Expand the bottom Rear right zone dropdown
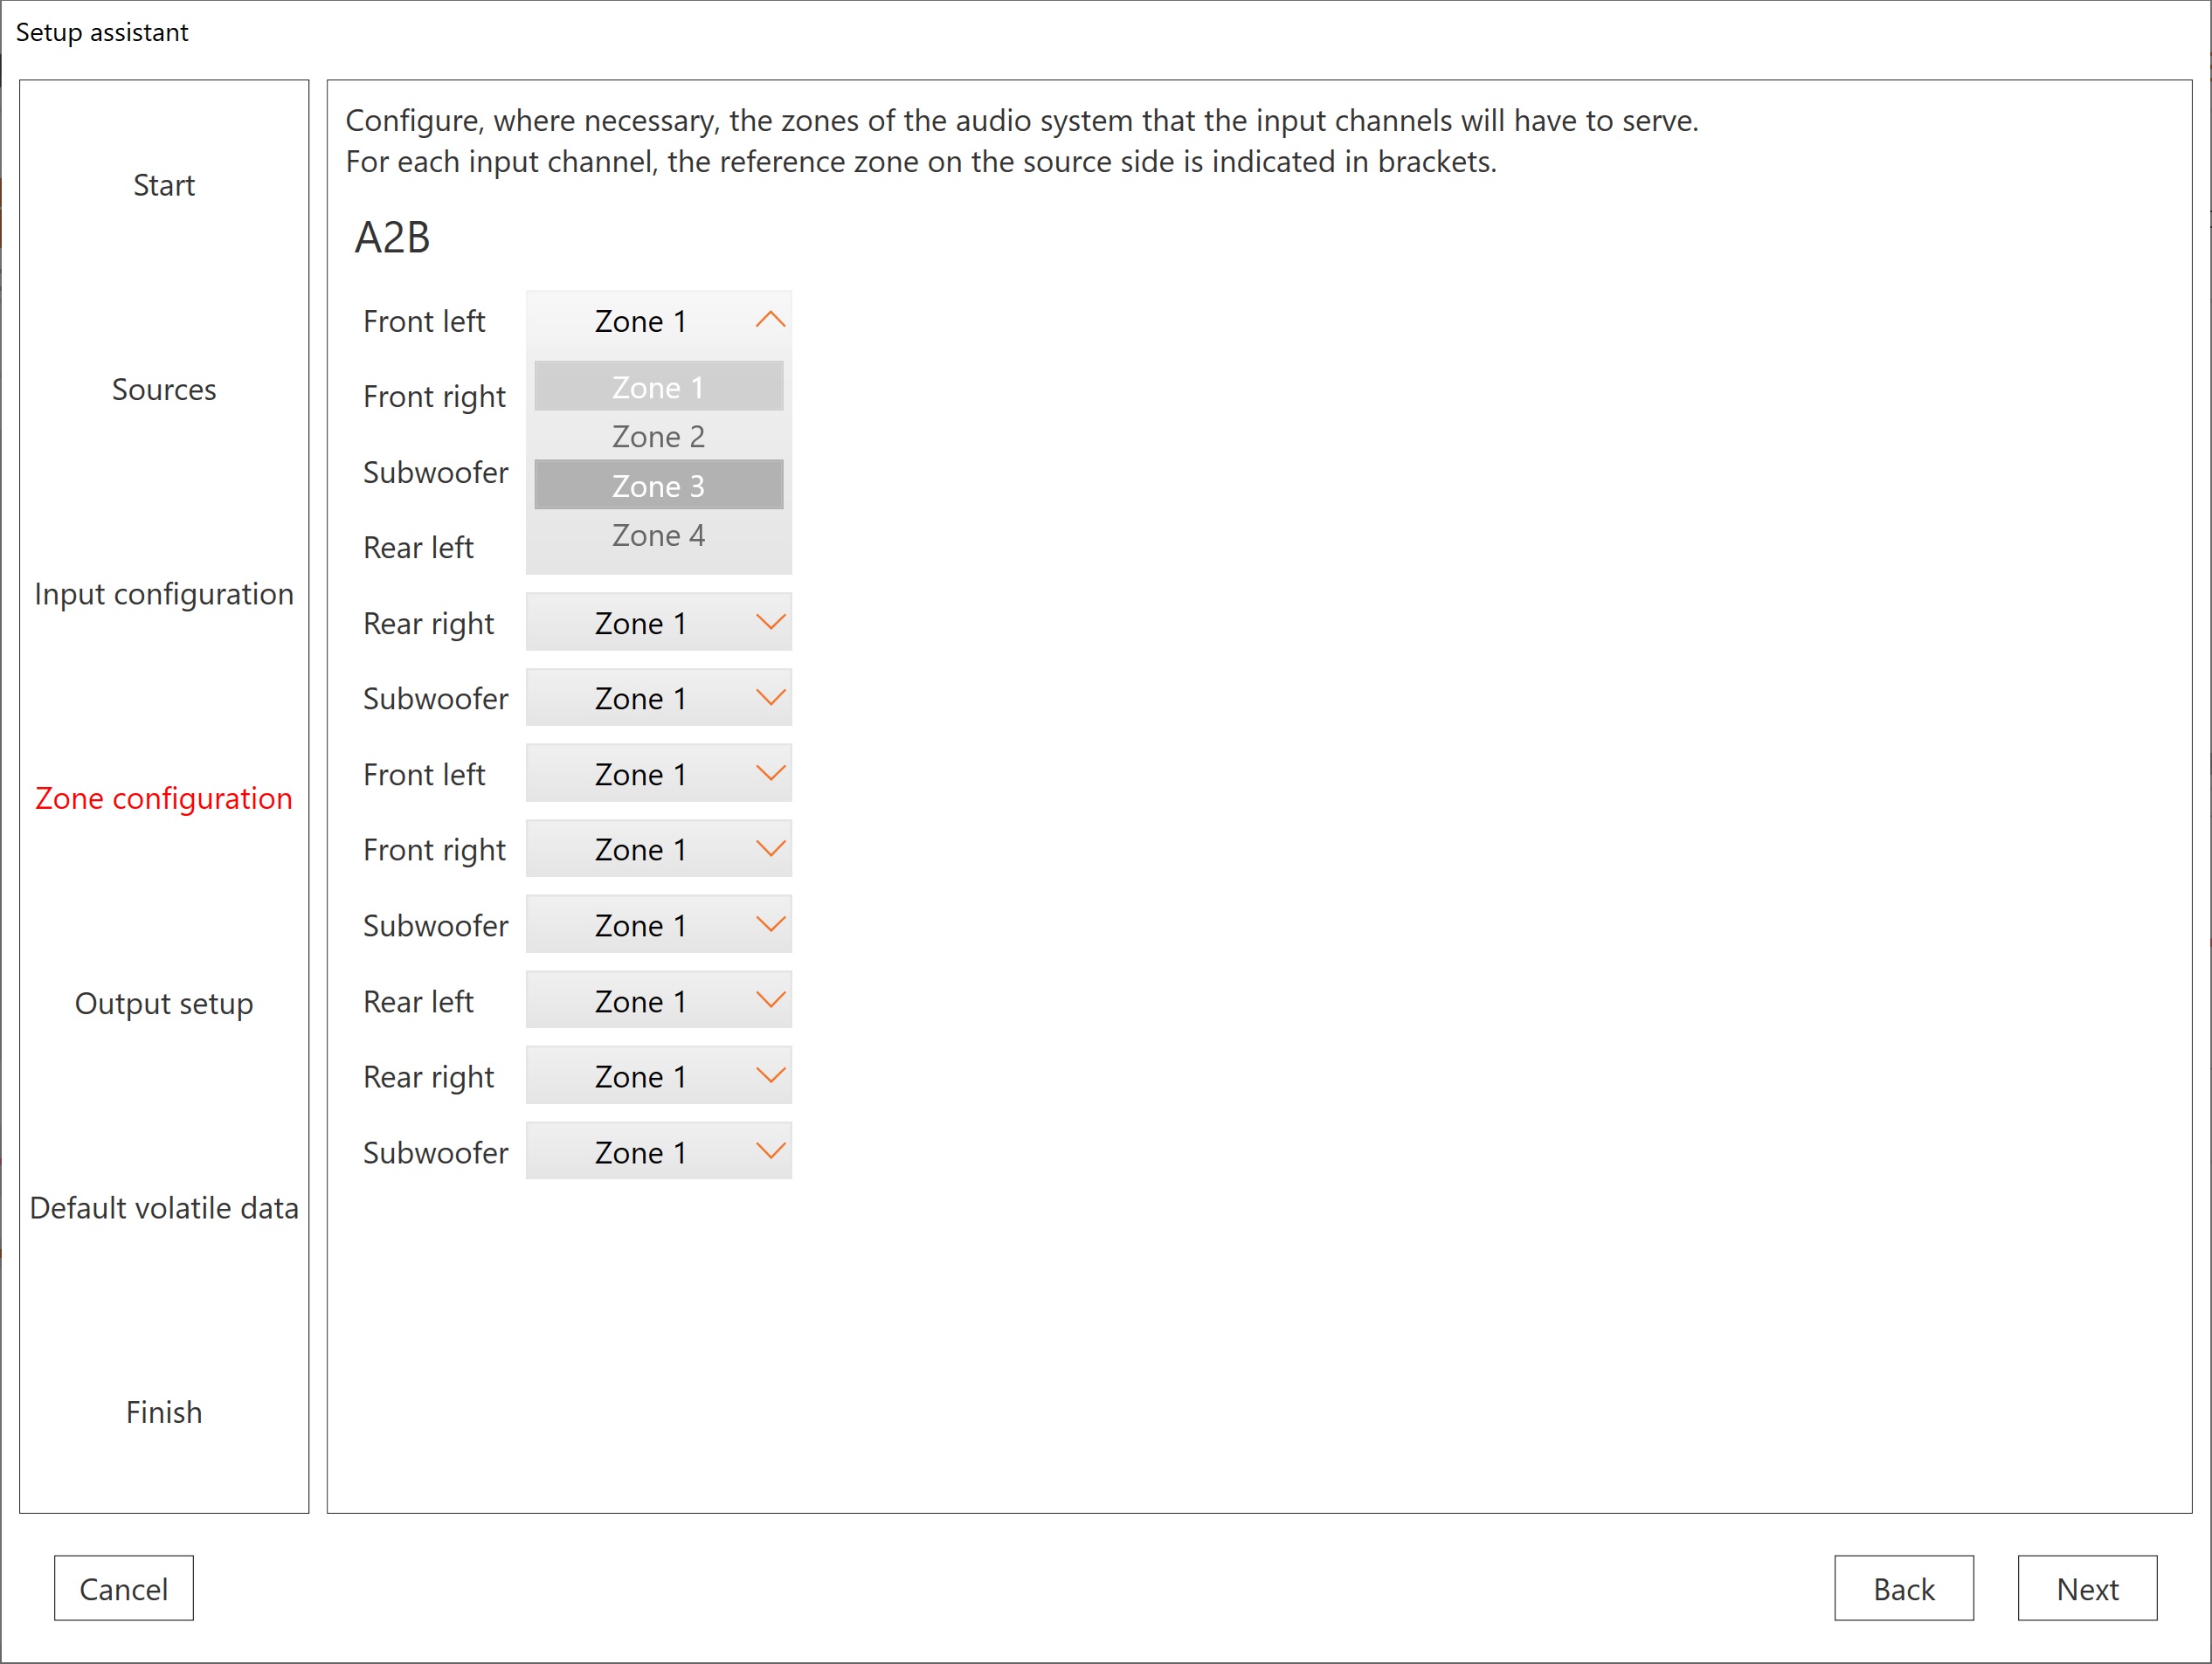 click(659, 1076)
